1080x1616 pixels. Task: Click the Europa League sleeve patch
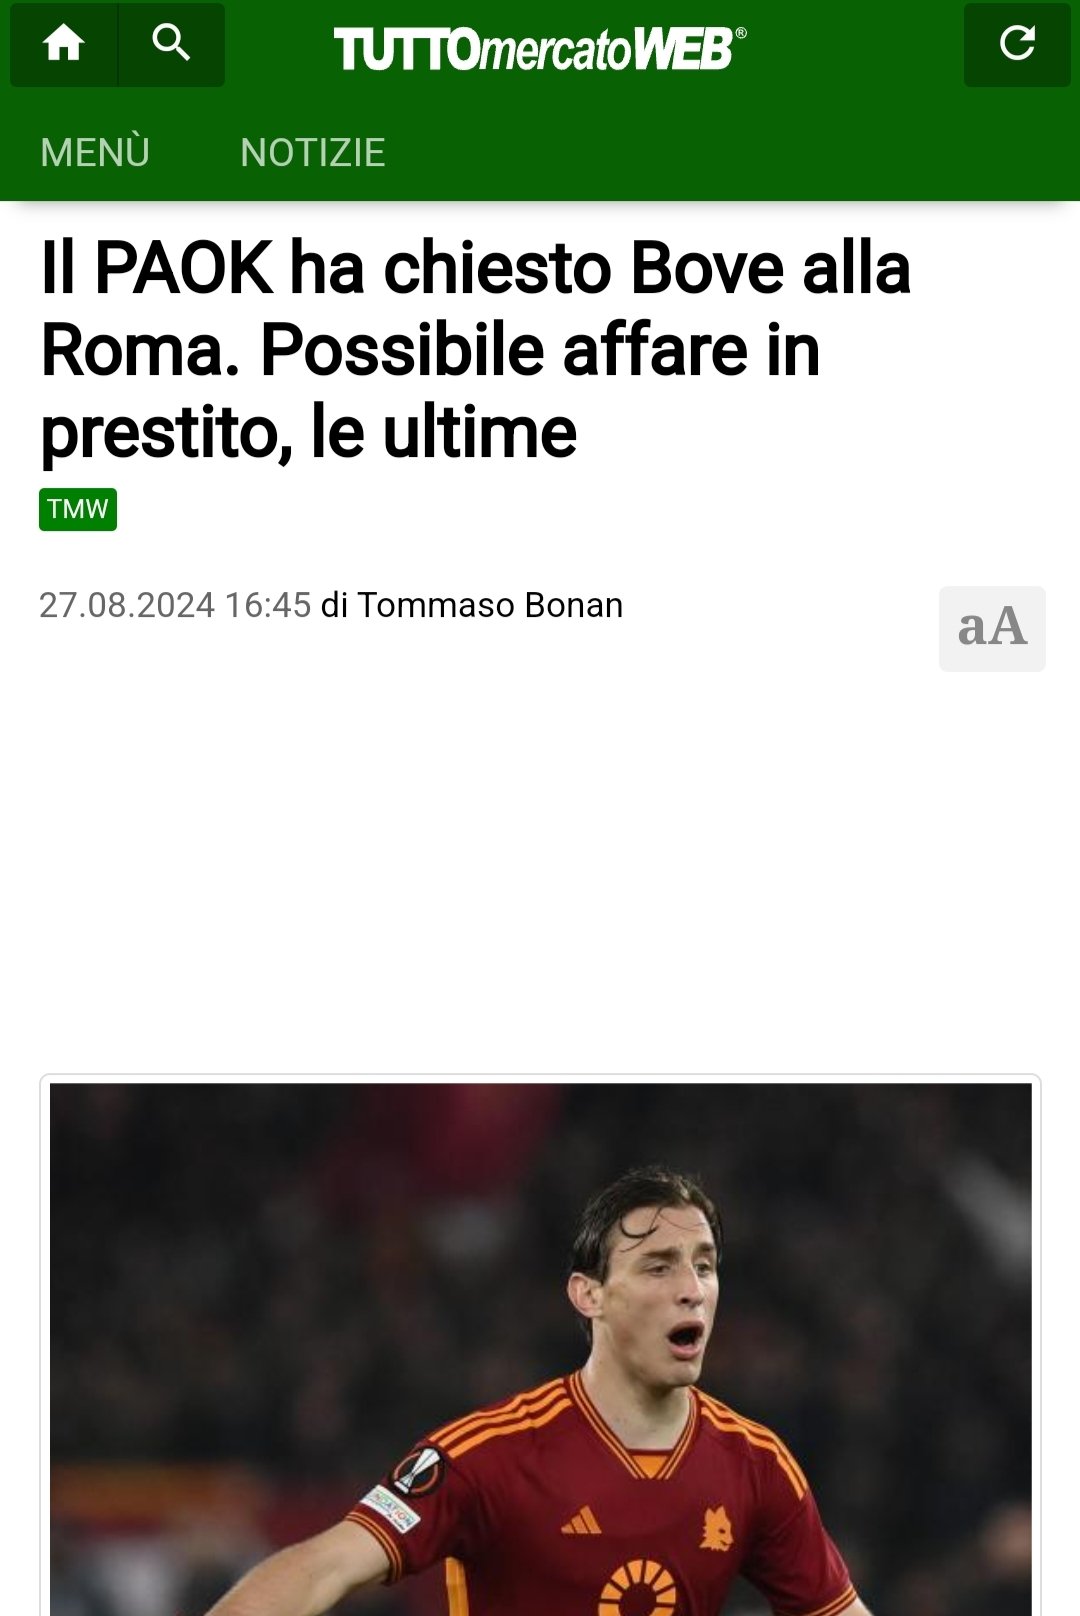[x=418, y=1470]
